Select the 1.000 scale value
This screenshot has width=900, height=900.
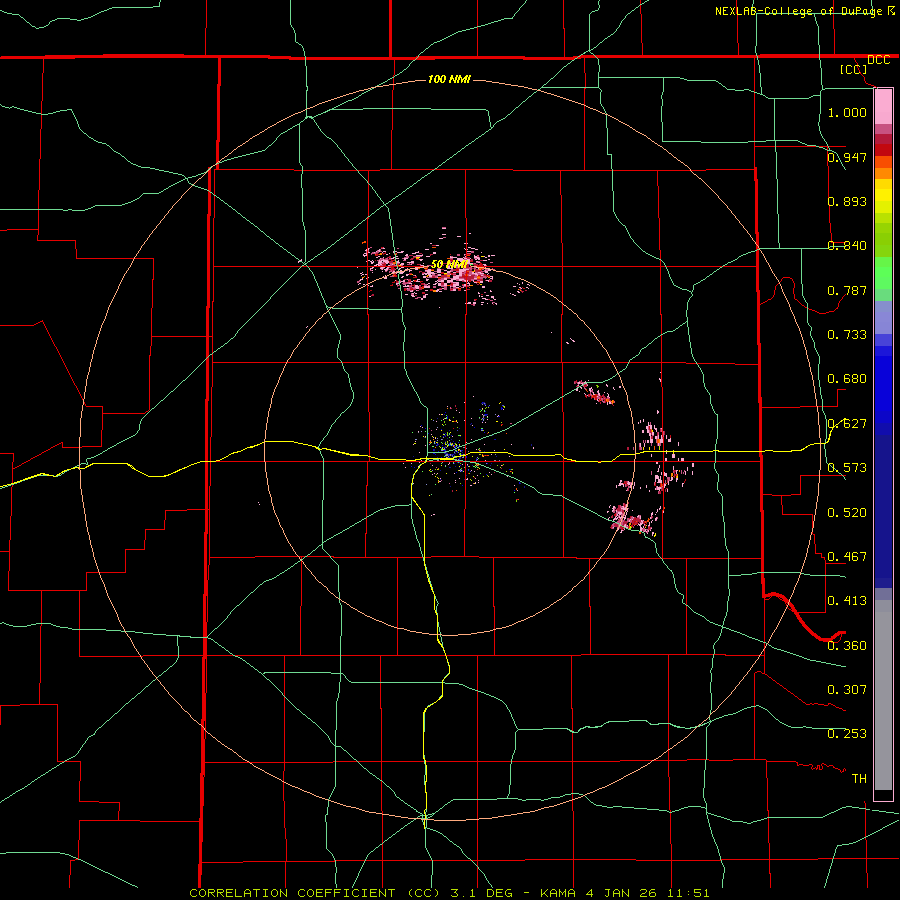[847, 112]
